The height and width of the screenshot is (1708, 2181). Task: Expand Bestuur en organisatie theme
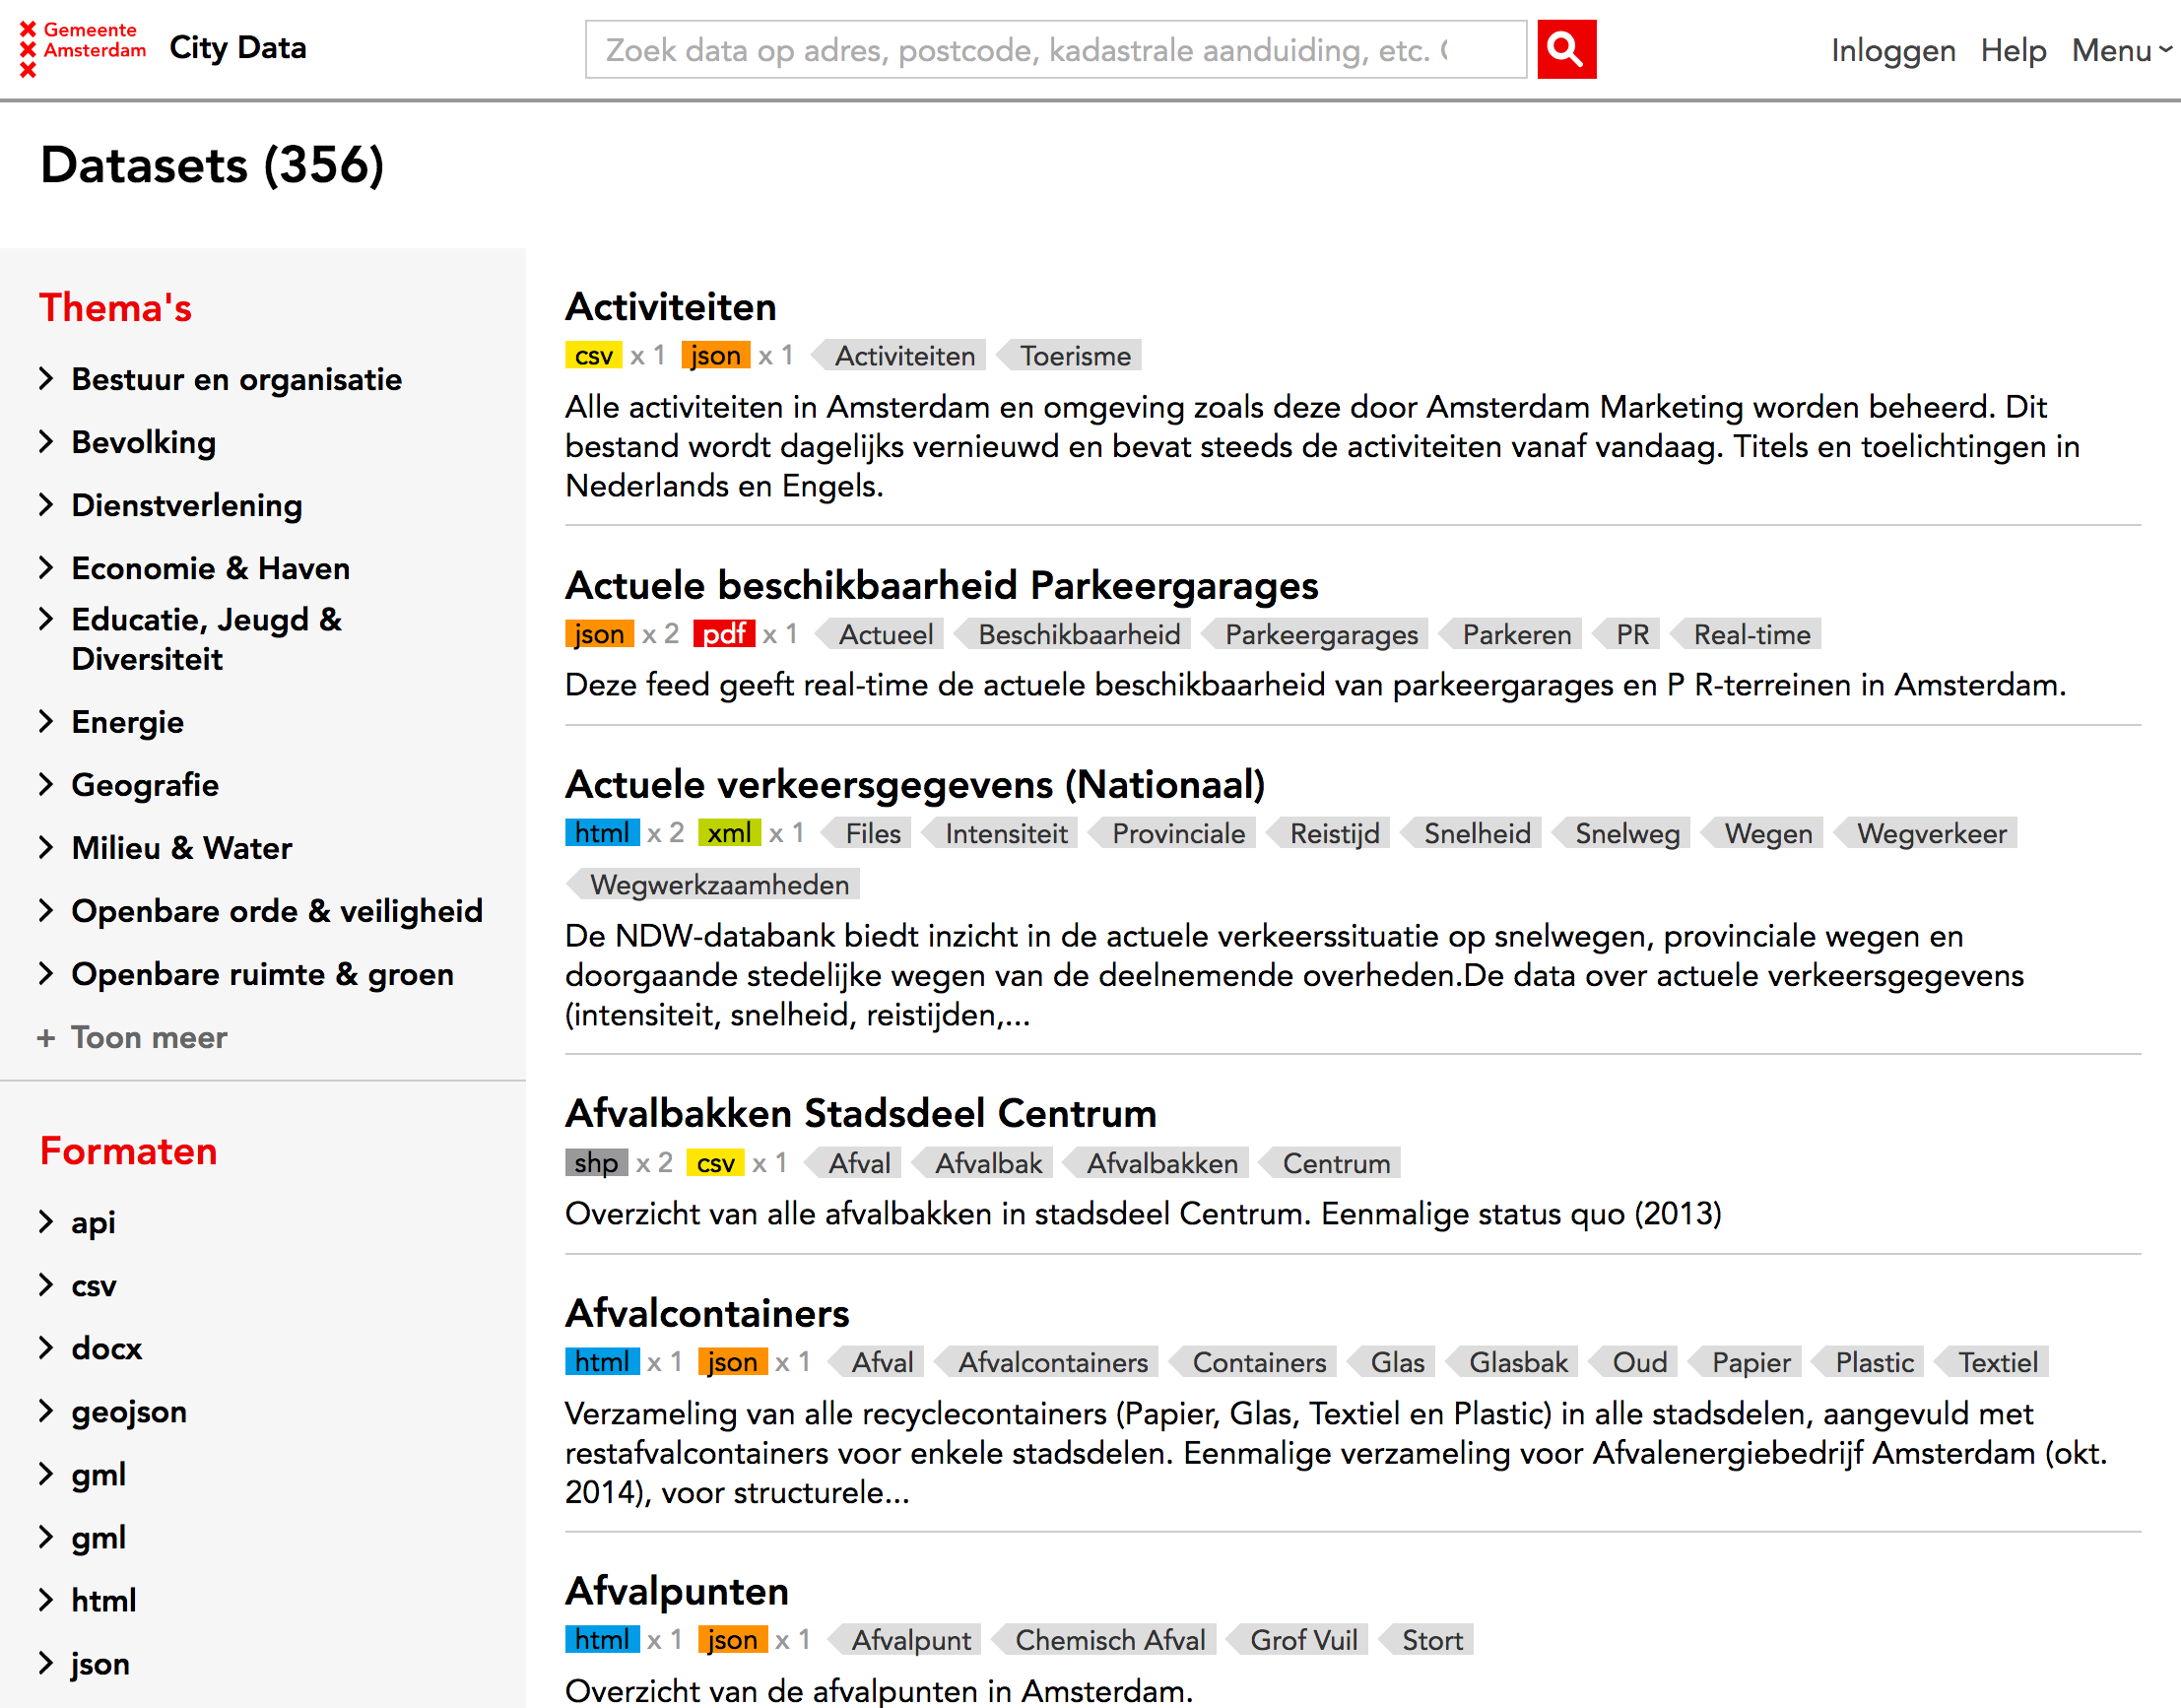(x=236, y=379)
